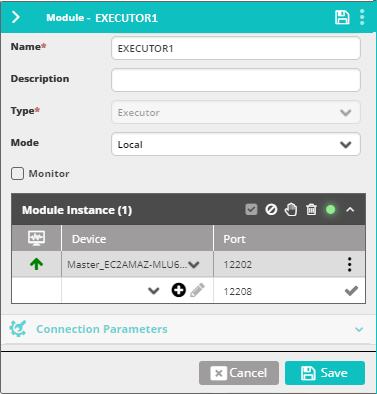Screen dimensions: 377x394
Task: Click the trash delete icon in Module Instance
Action: [311, 210]
